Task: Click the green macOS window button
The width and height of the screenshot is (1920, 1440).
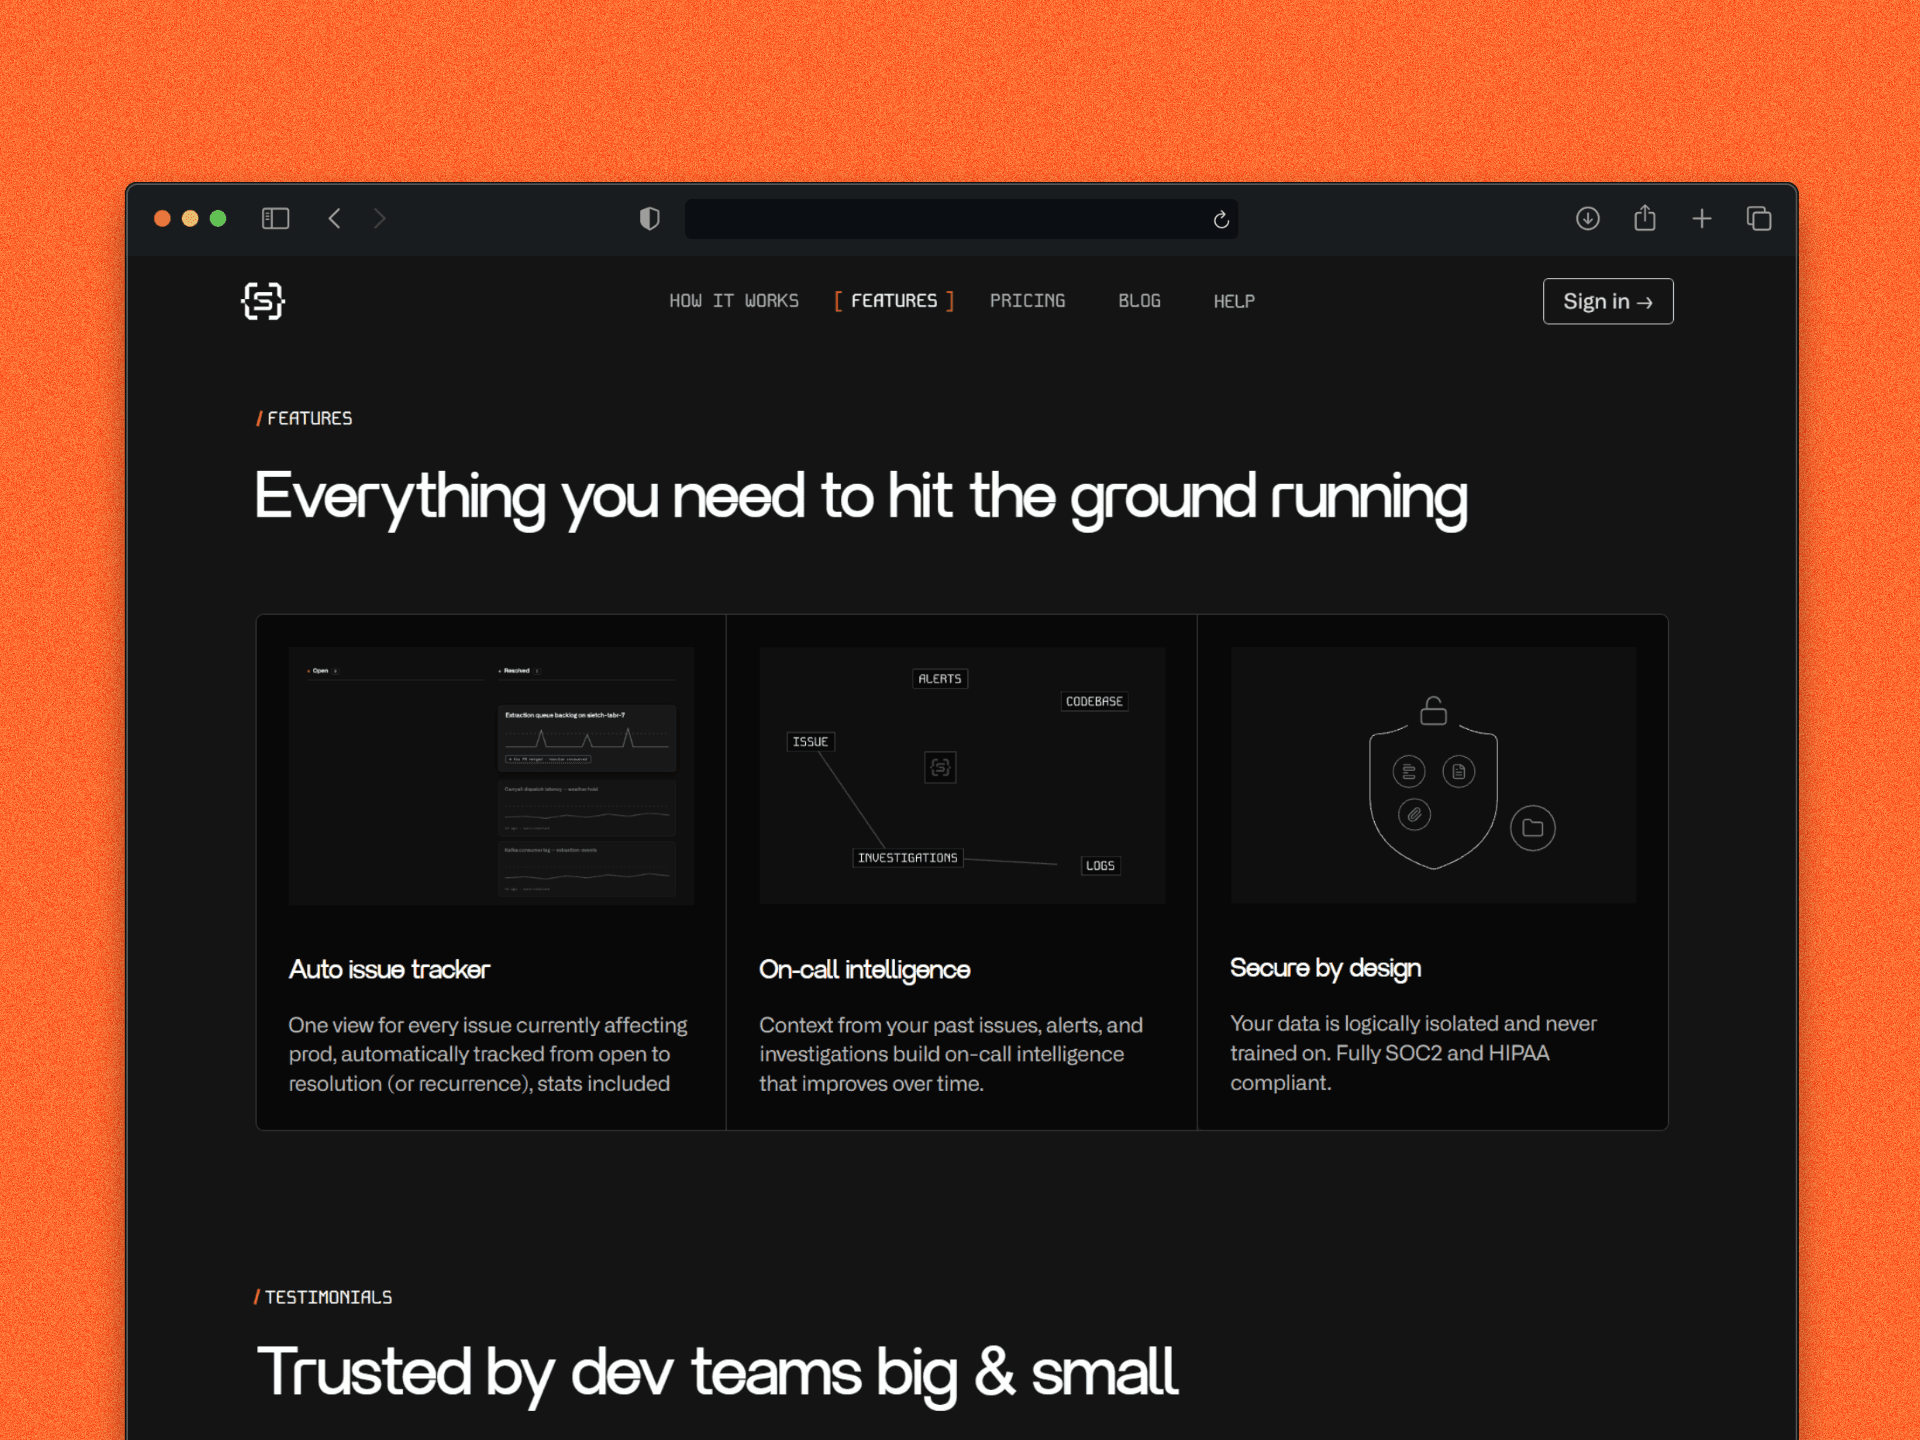Action: click(x=218, y=218)
